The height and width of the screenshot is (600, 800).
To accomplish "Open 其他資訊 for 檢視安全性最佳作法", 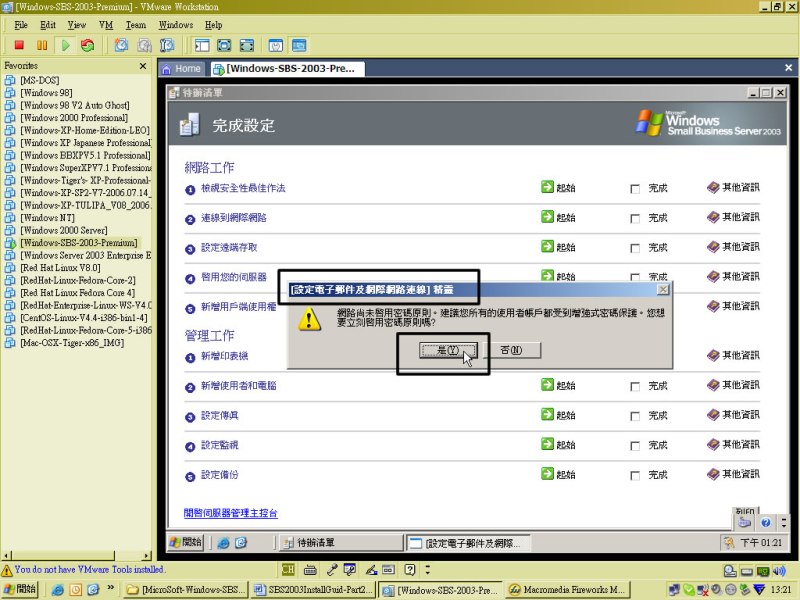I will 733,188.
